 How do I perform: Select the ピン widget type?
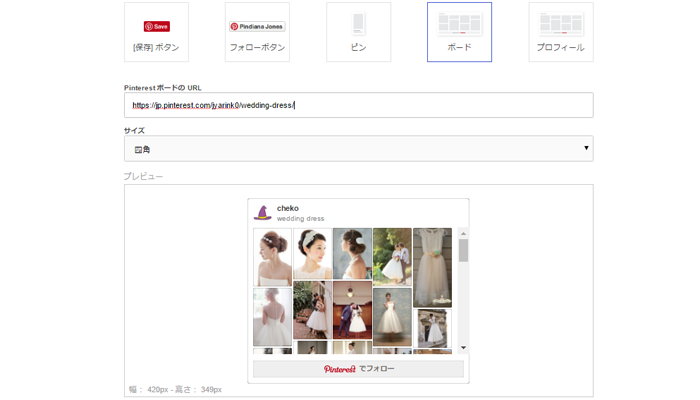click(x=358, y=32)
